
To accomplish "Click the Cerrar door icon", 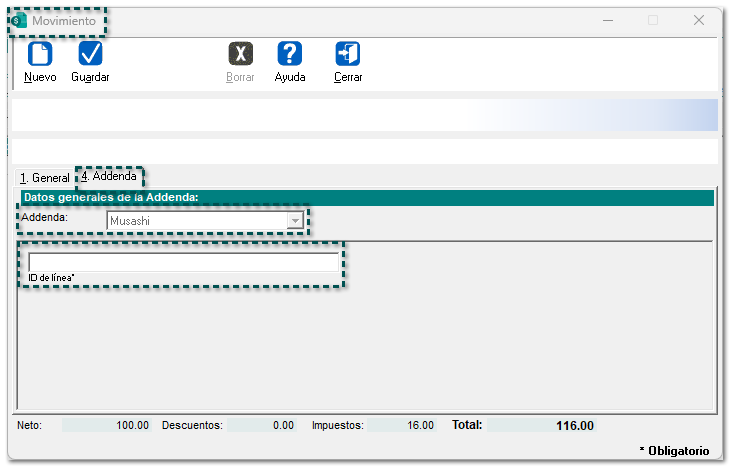I will 348,54.
